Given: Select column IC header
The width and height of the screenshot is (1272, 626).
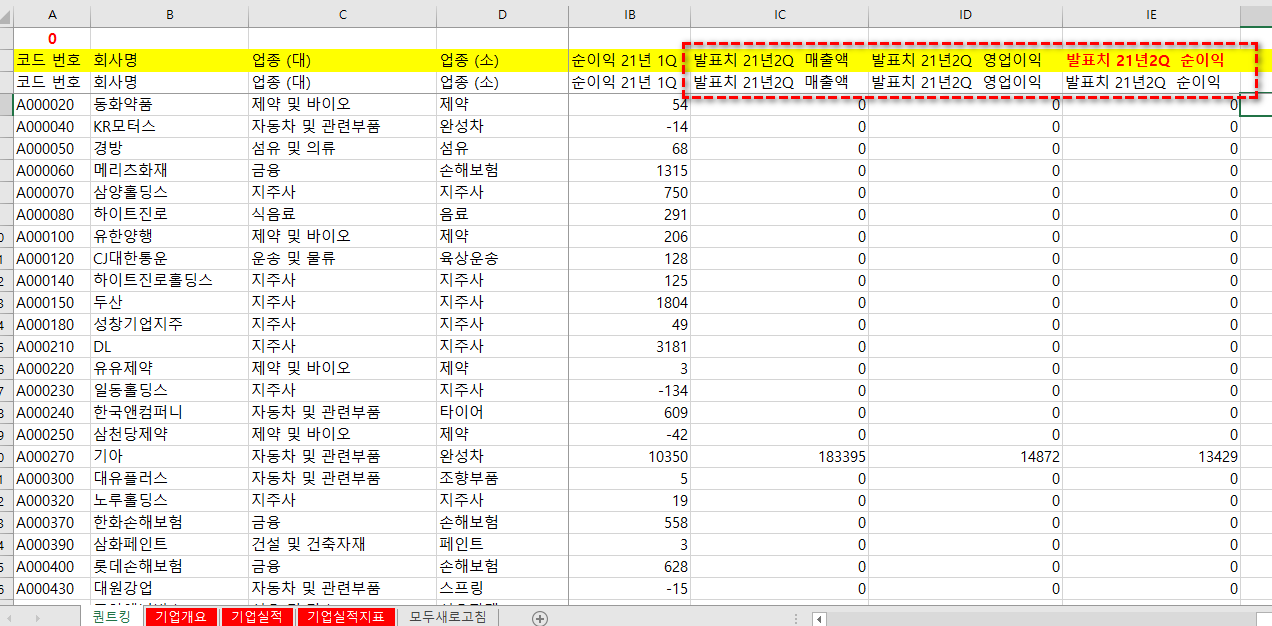Looking at the screenshot, I should pos(779,15).
